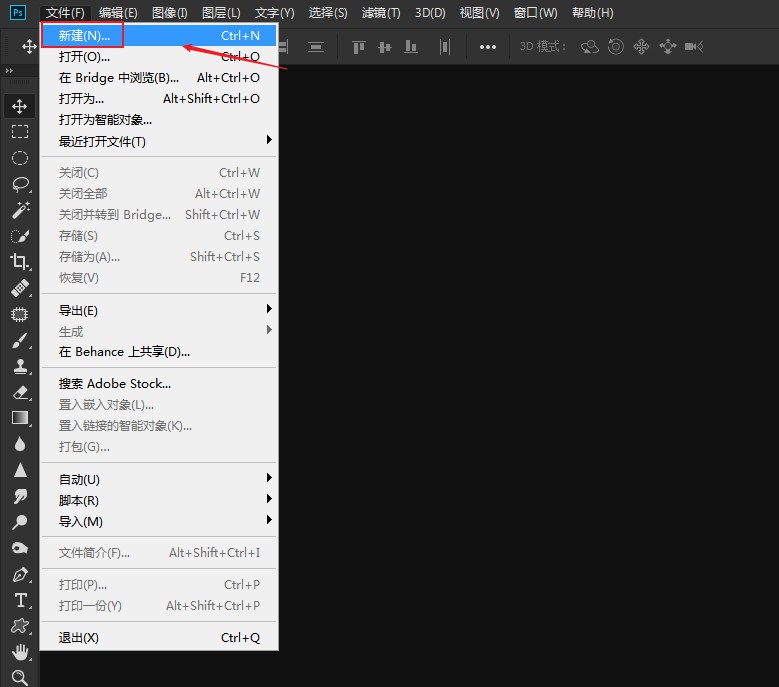Screen dimensions: 779x687
Task: Select the Dodge tool
Action: 19,522
